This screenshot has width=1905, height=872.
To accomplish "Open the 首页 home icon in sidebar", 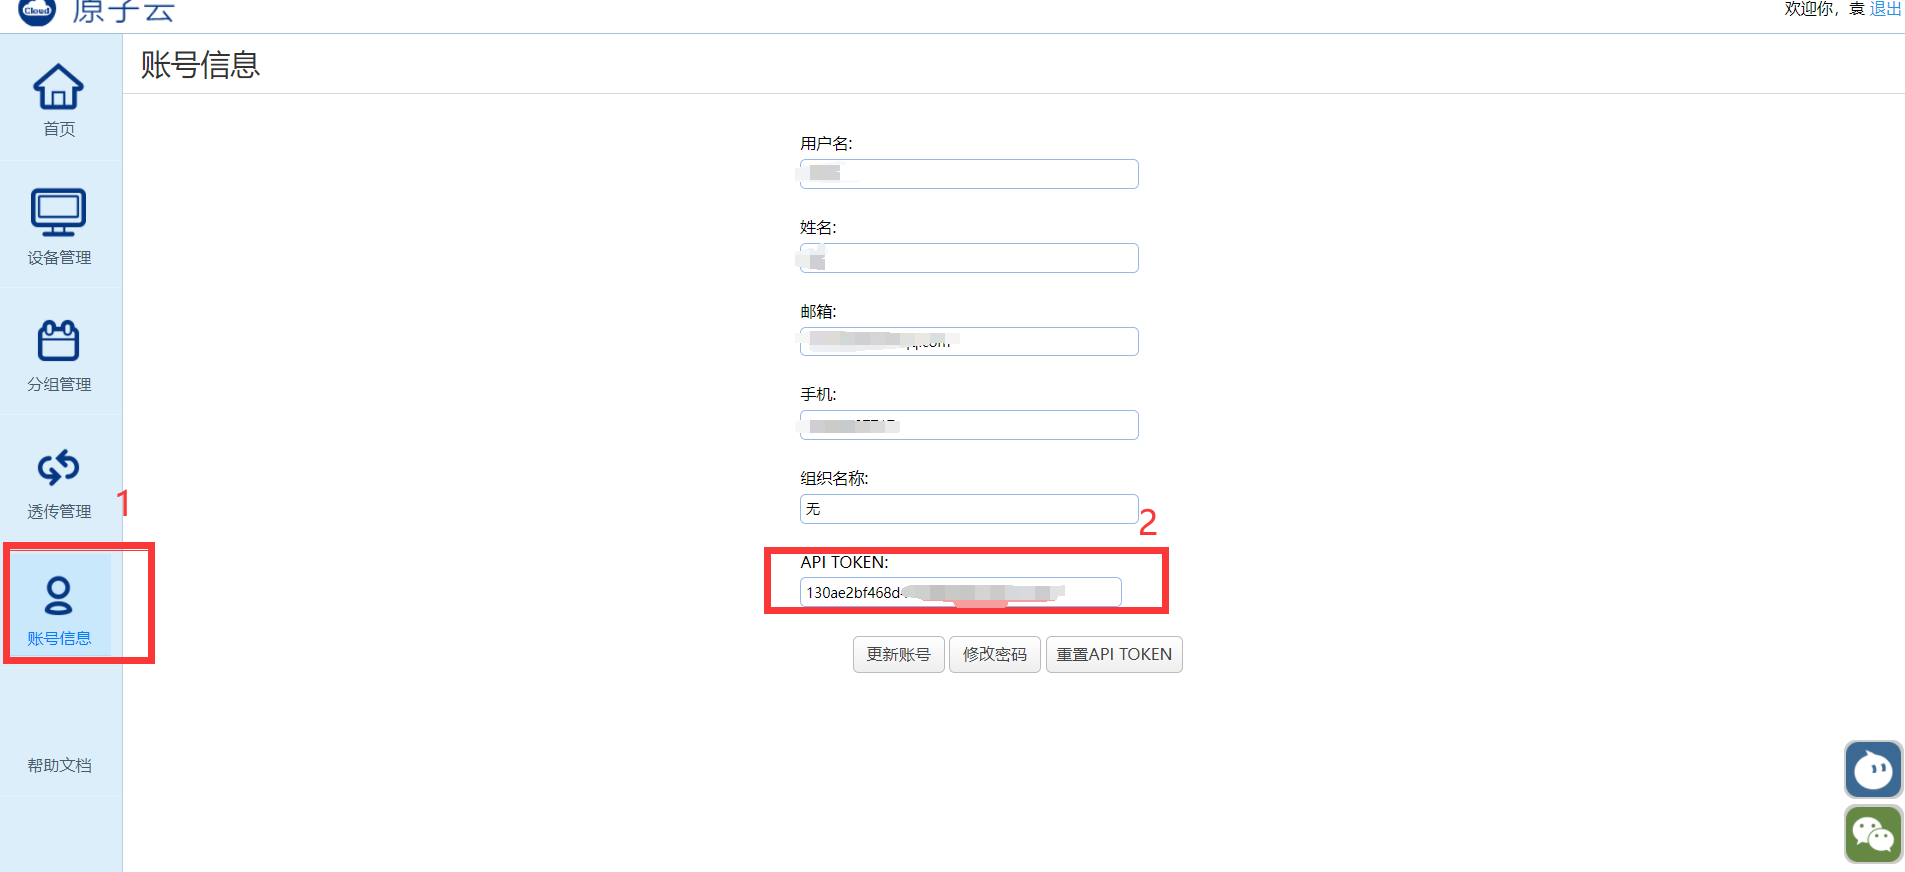I will pyautogui.click(x=59, y=87).
